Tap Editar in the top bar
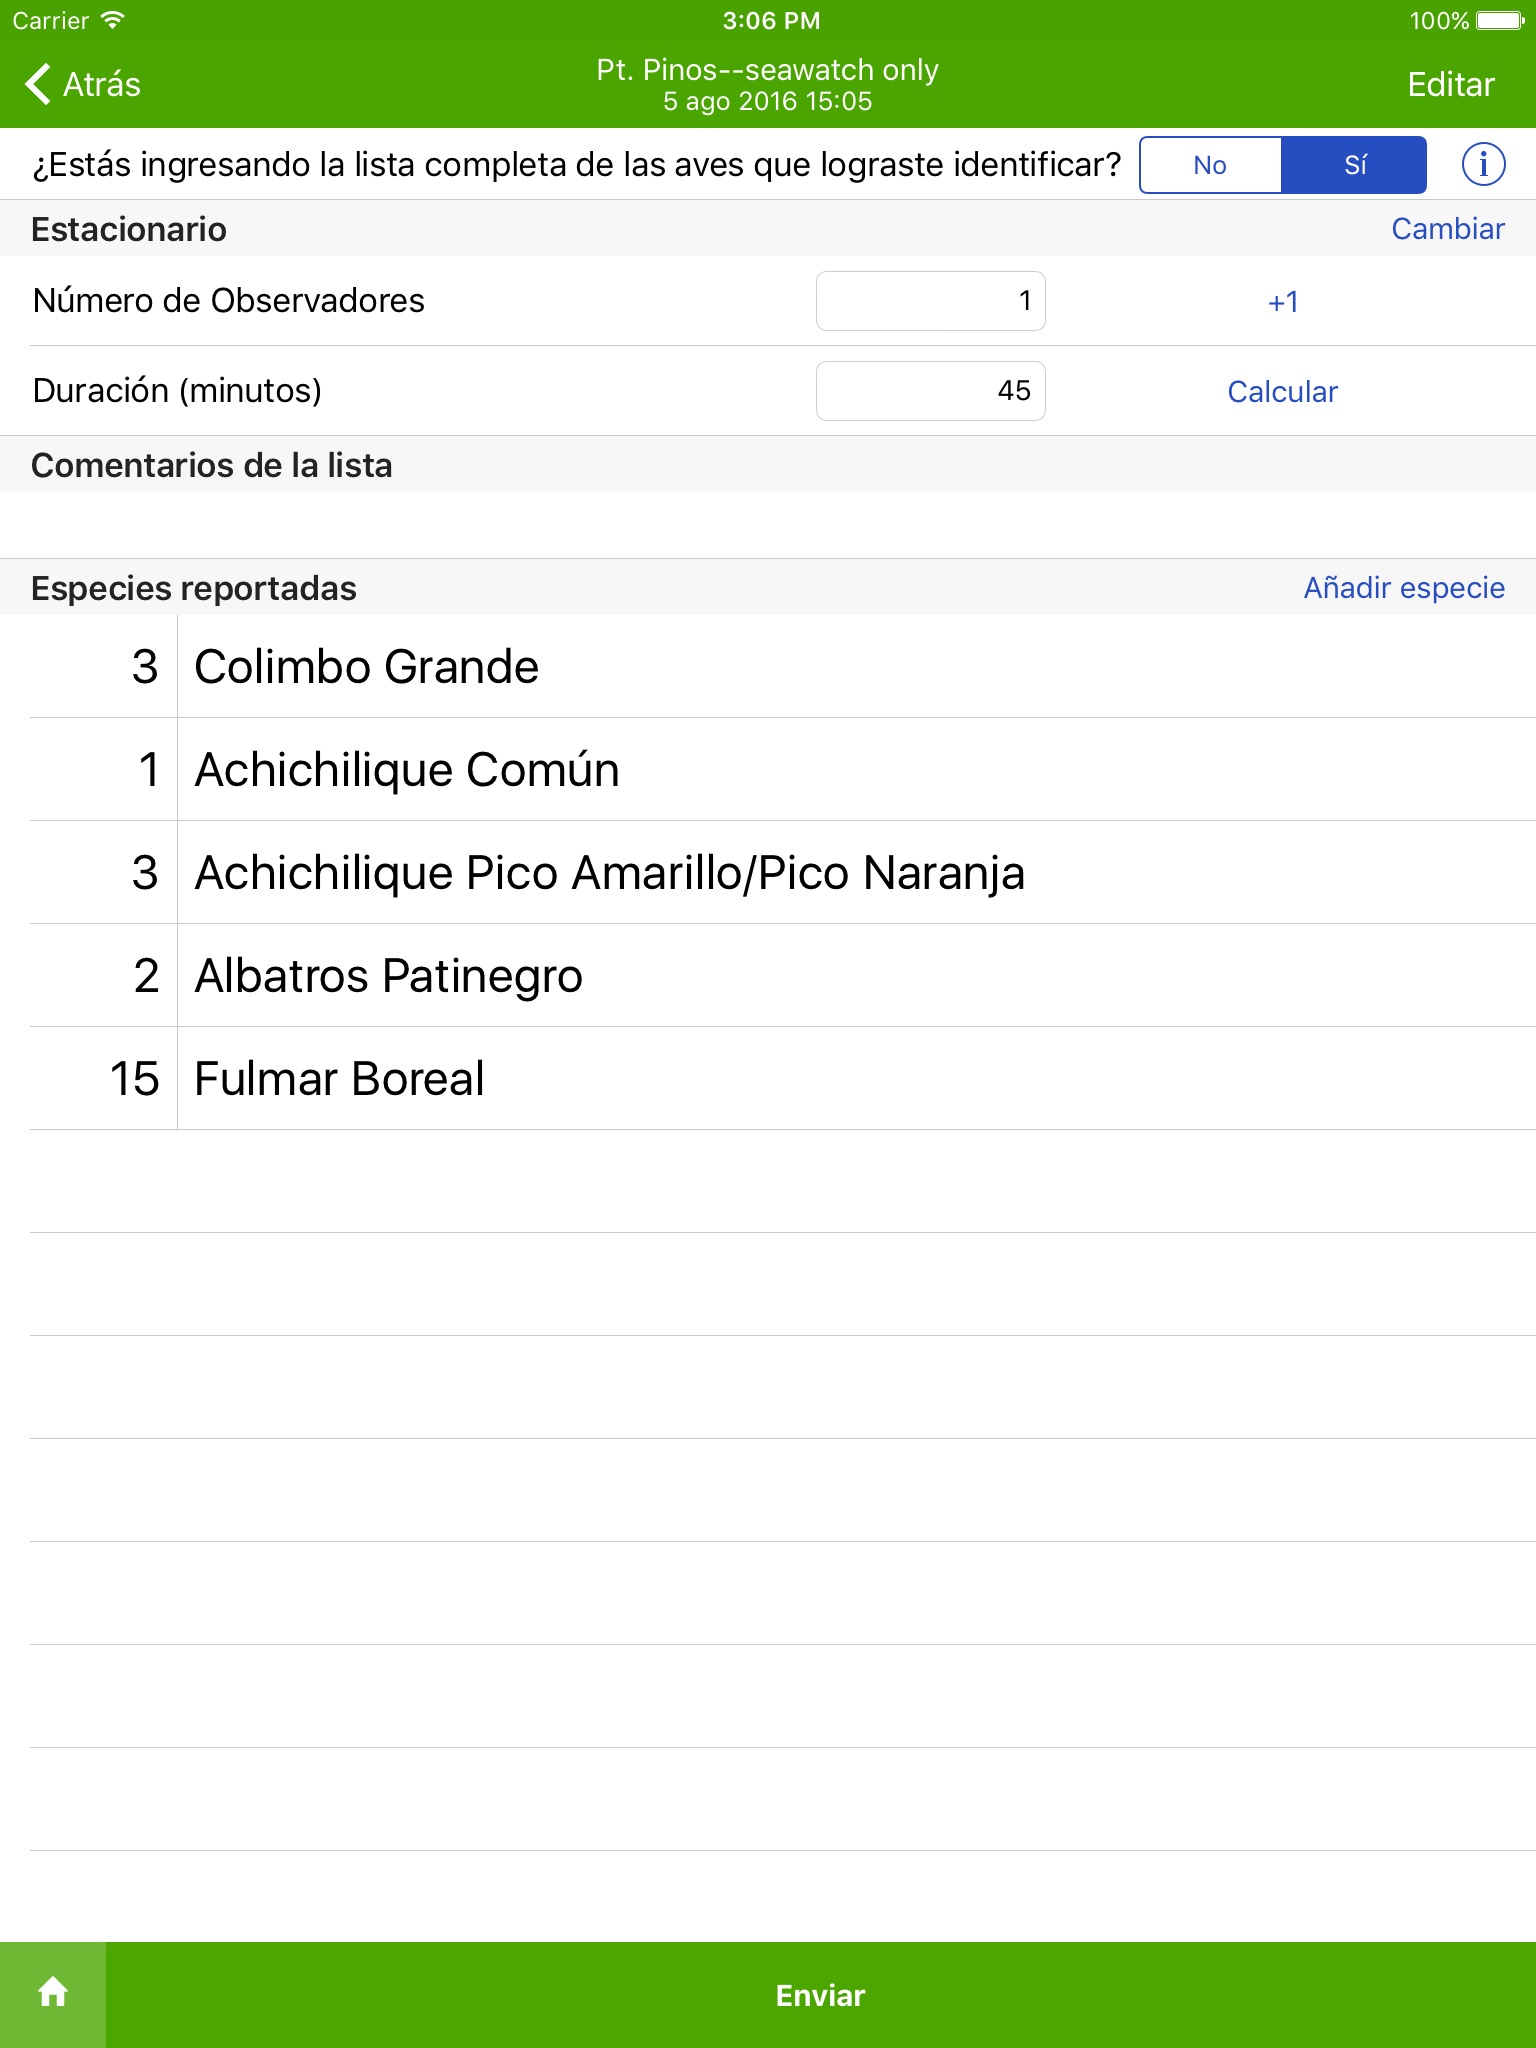1536x2048 pixels. (1450, 84)
